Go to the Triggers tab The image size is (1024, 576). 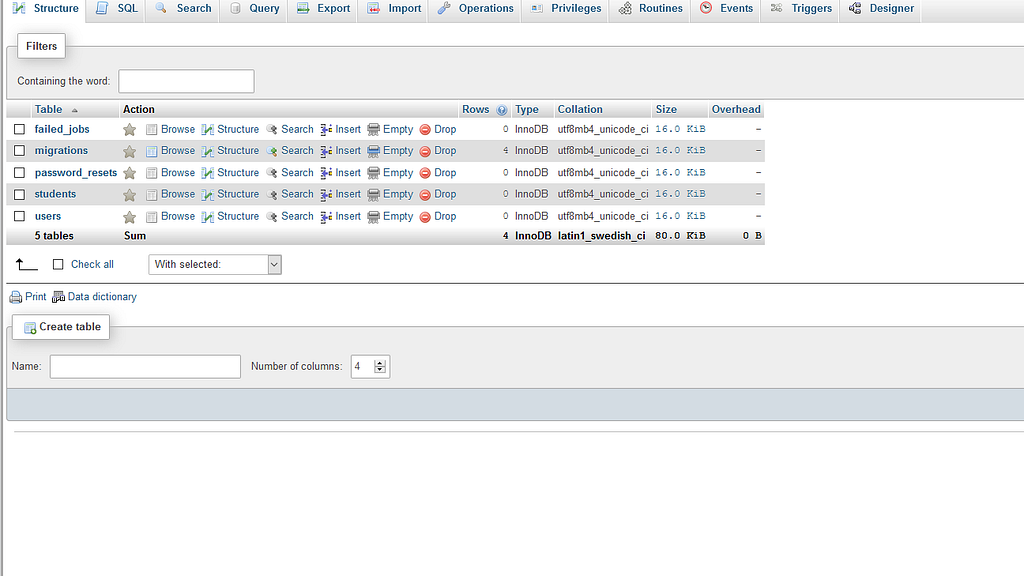800,9
